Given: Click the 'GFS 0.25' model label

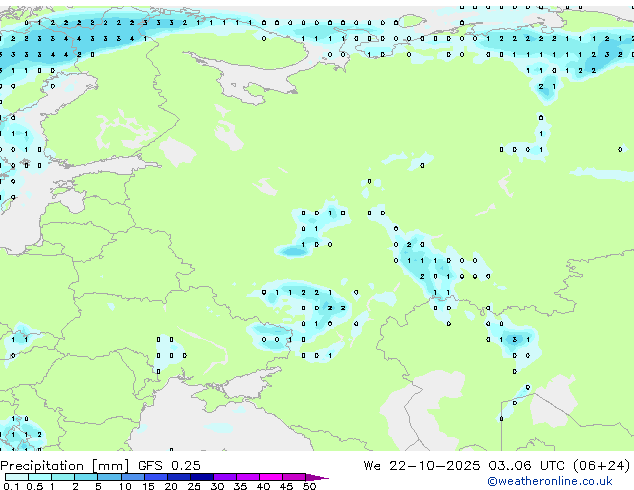Looking at the screenshot, I should [x=169, y=466].
